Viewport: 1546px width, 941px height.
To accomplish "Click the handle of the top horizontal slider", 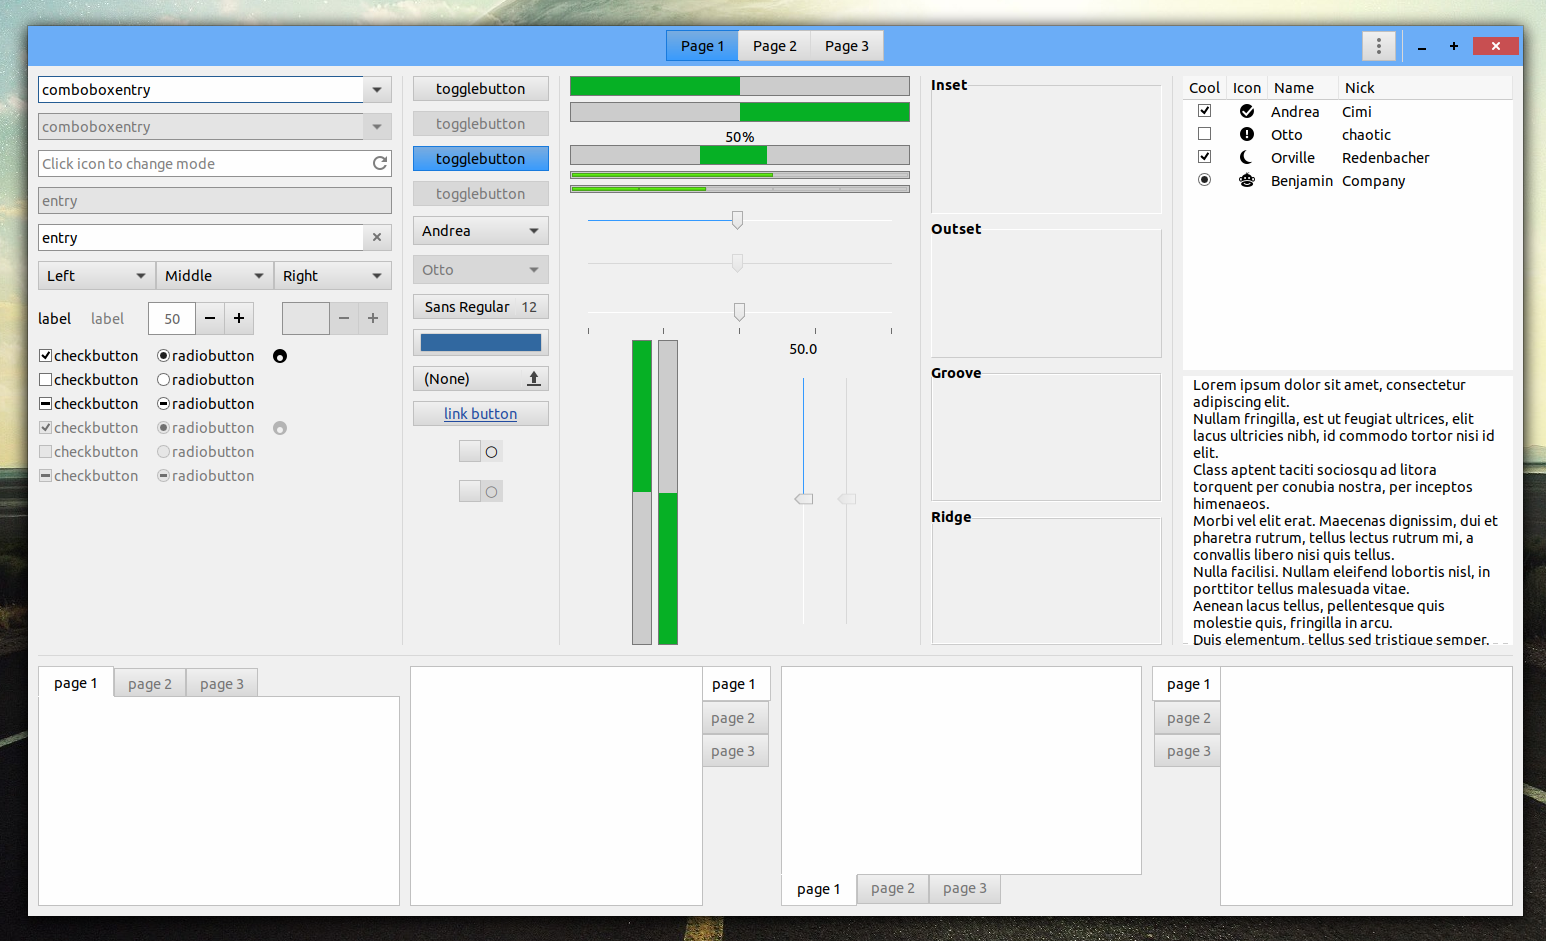I will pyautogui.click(x=737, y=220).
